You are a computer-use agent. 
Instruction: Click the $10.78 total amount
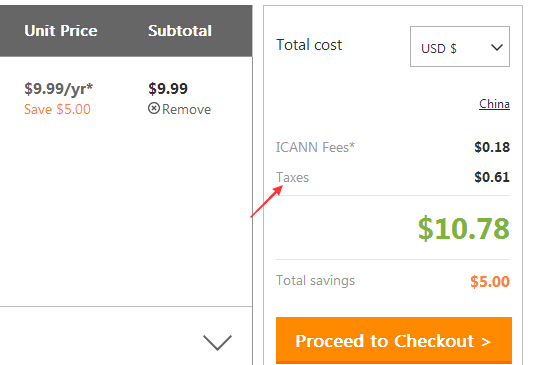coord(463,229)
